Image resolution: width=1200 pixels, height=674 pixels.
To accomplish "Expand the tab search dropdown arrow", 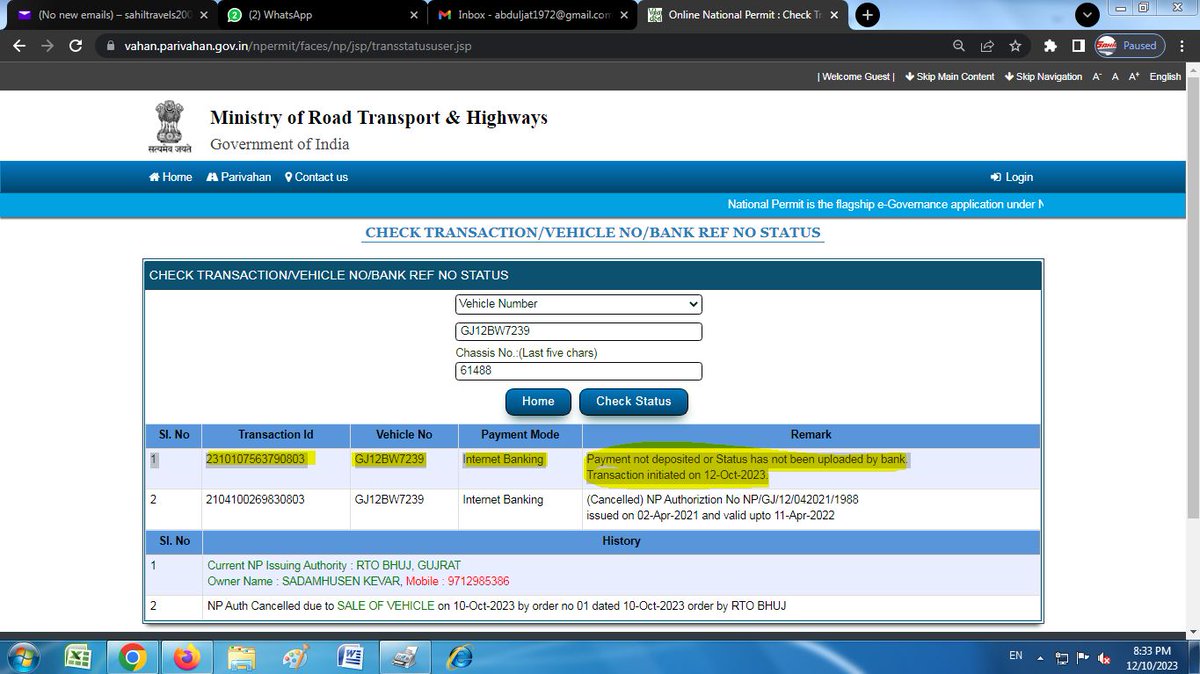I will (x=1089, y=15).
